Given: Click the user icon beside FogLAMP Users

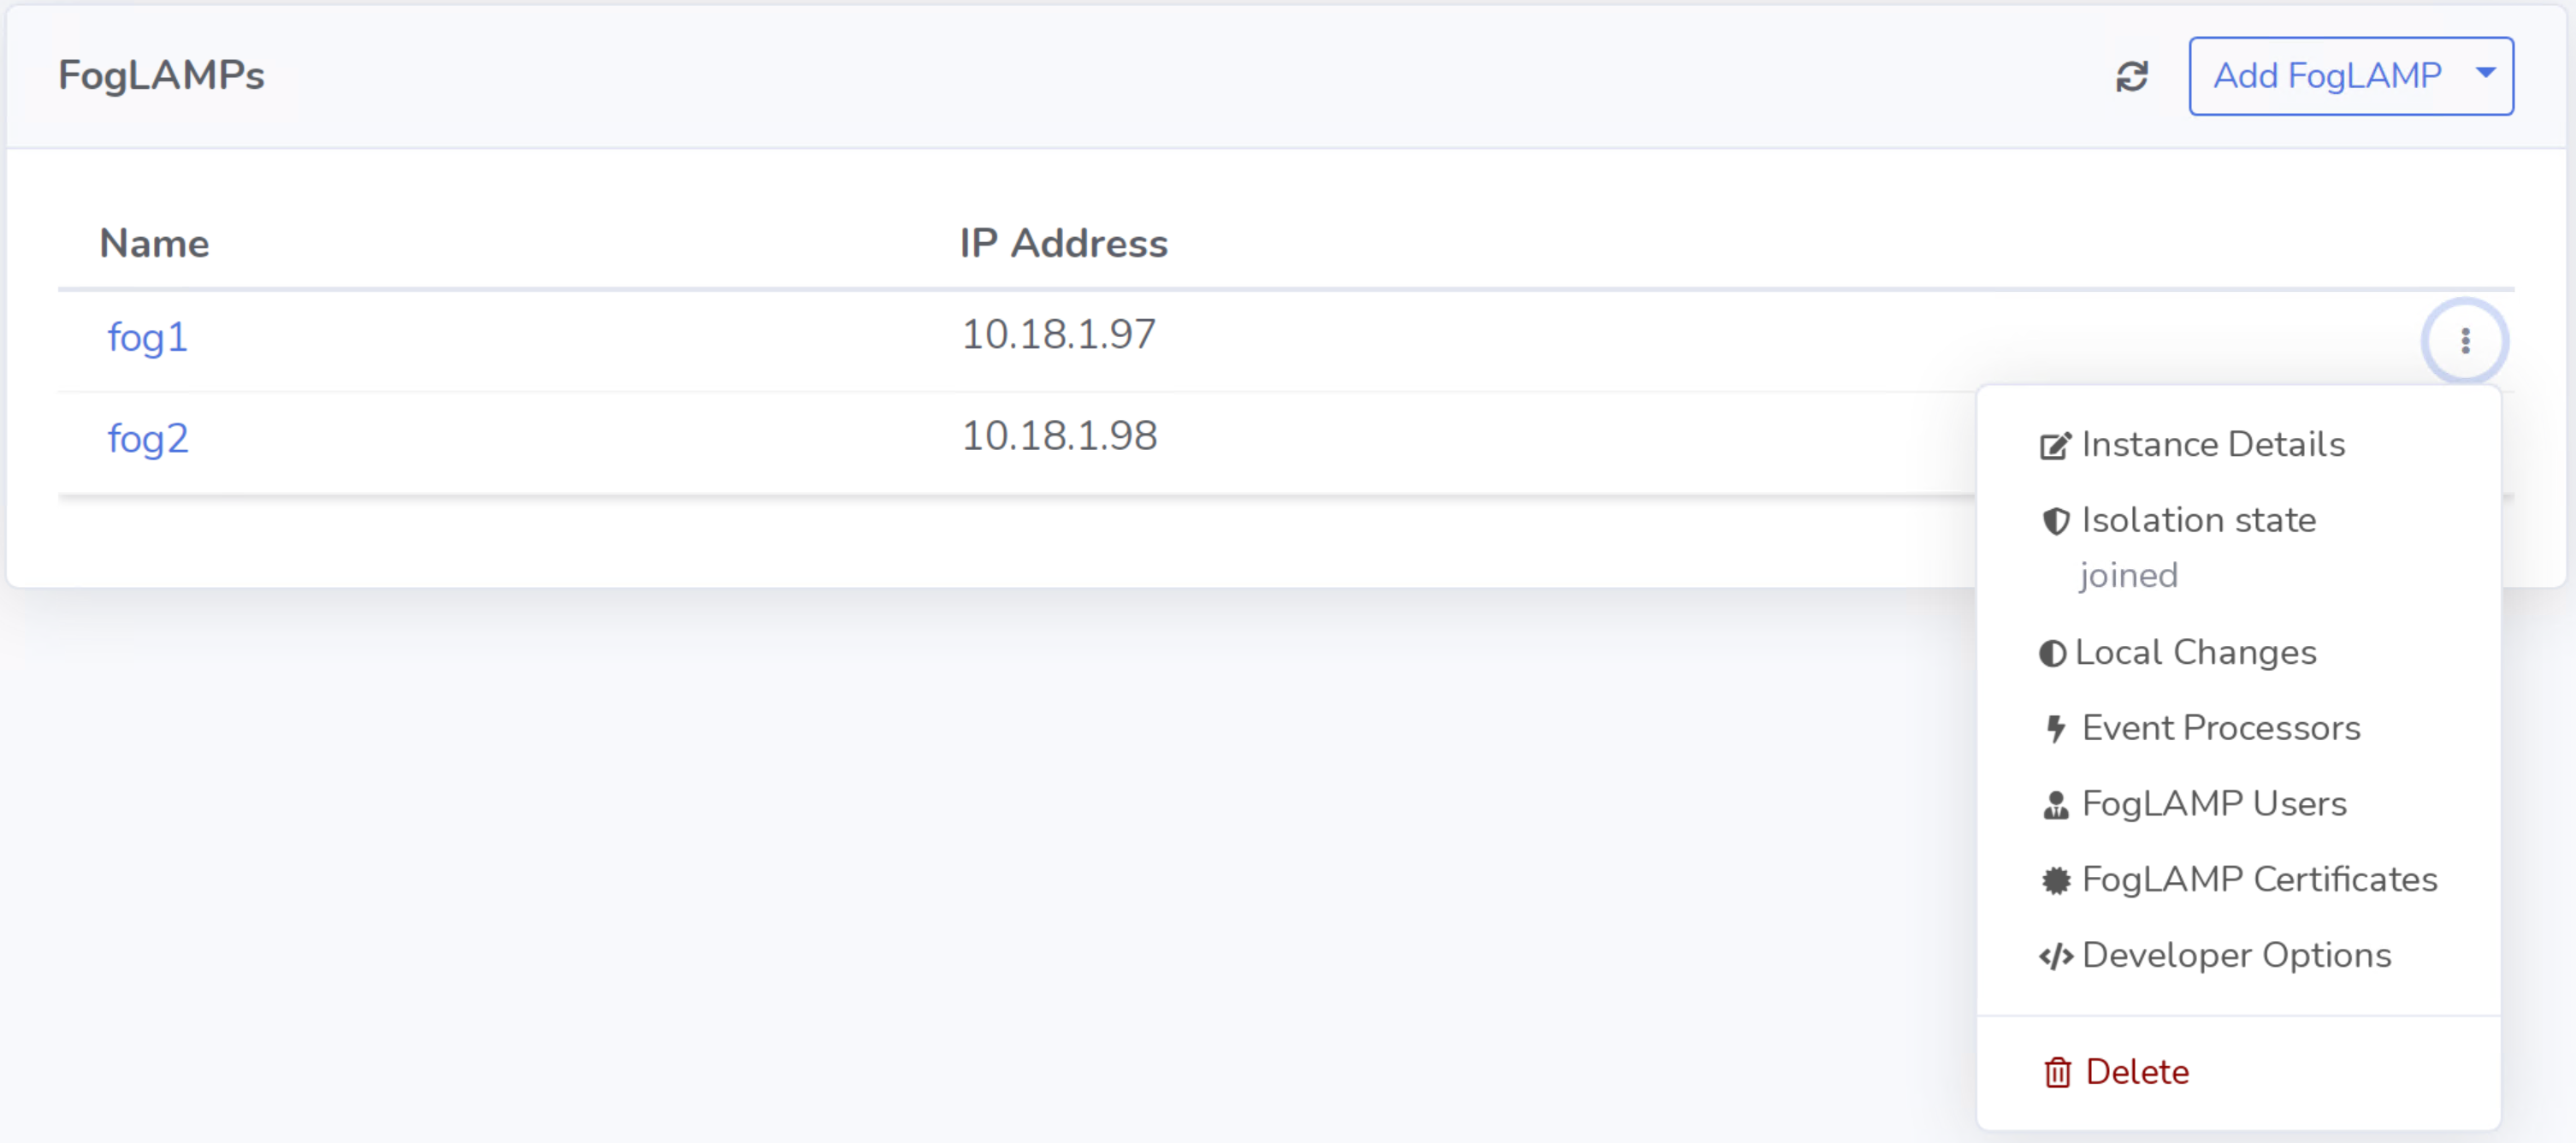Looking at the screenshot, I should pyautogui.click(x=2055, y=805).
